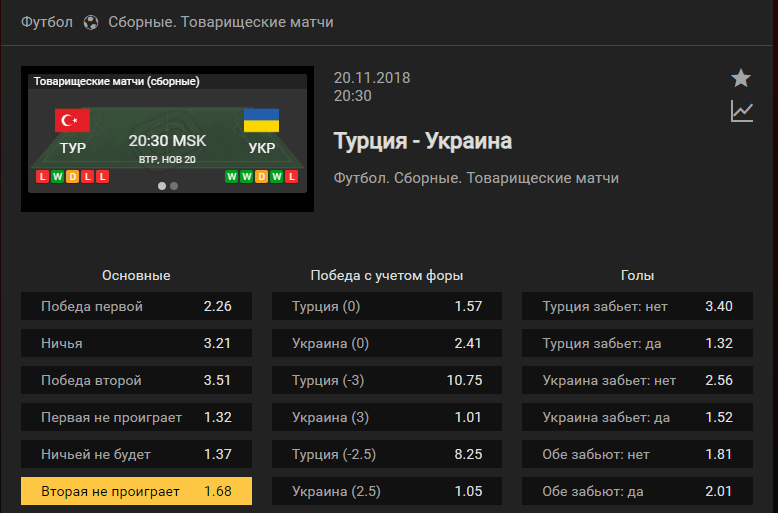Click the УКР team abbreviation
Screen dimensions: 778x513
(x=262, y=148)
